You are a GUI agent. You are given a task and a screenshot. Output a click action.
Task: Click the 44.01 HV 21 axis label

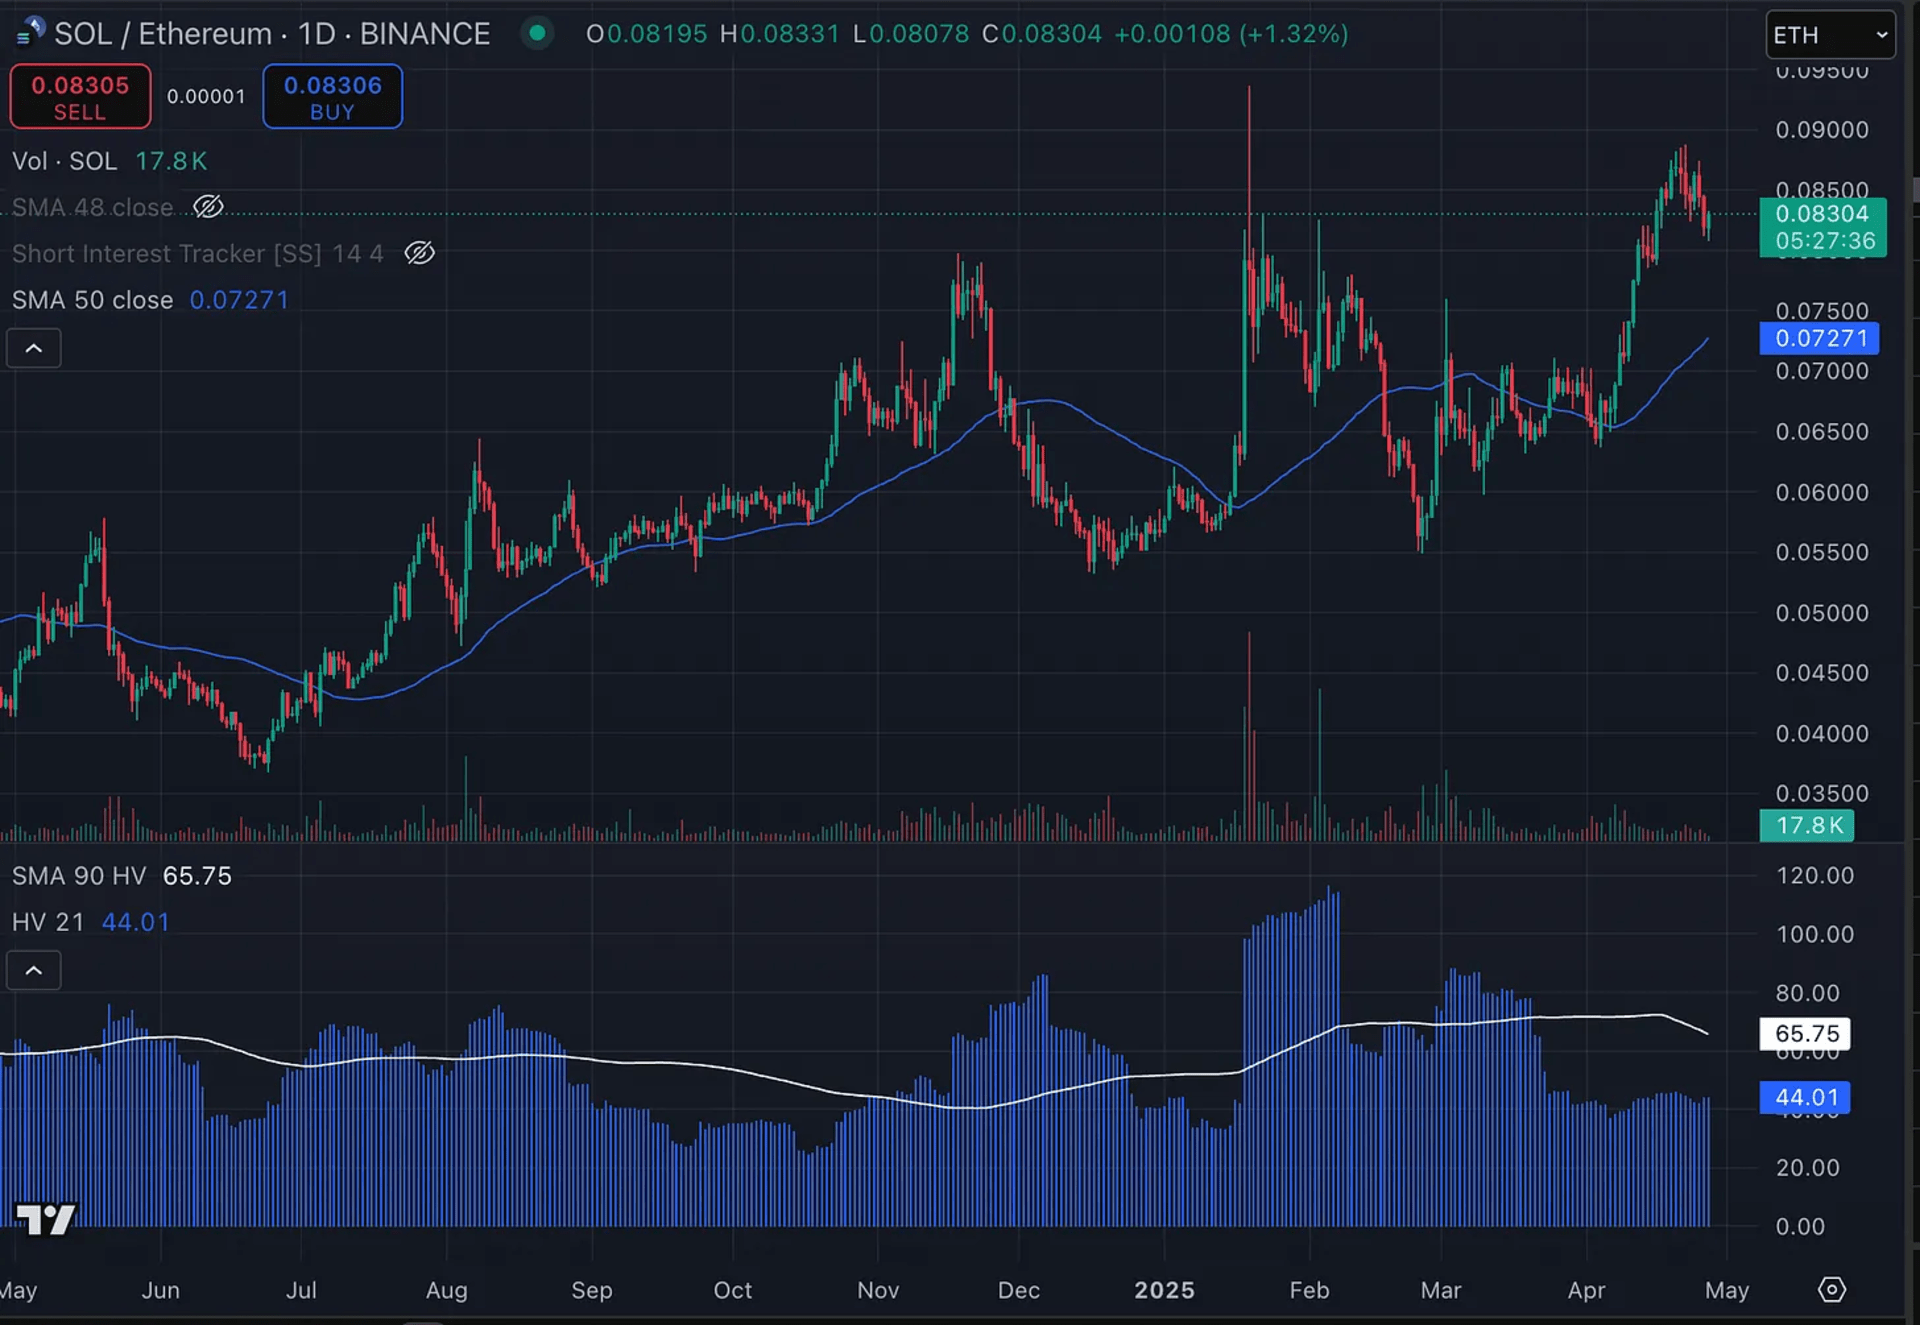click(x=1805, y=1097)
